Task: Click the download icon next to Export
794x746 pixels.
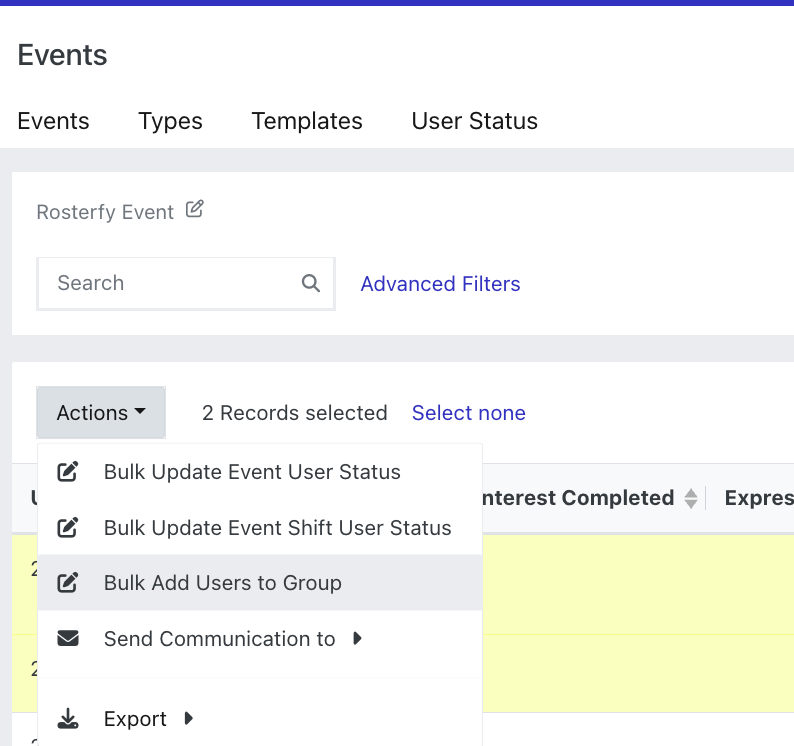Action: coord(68,719)
